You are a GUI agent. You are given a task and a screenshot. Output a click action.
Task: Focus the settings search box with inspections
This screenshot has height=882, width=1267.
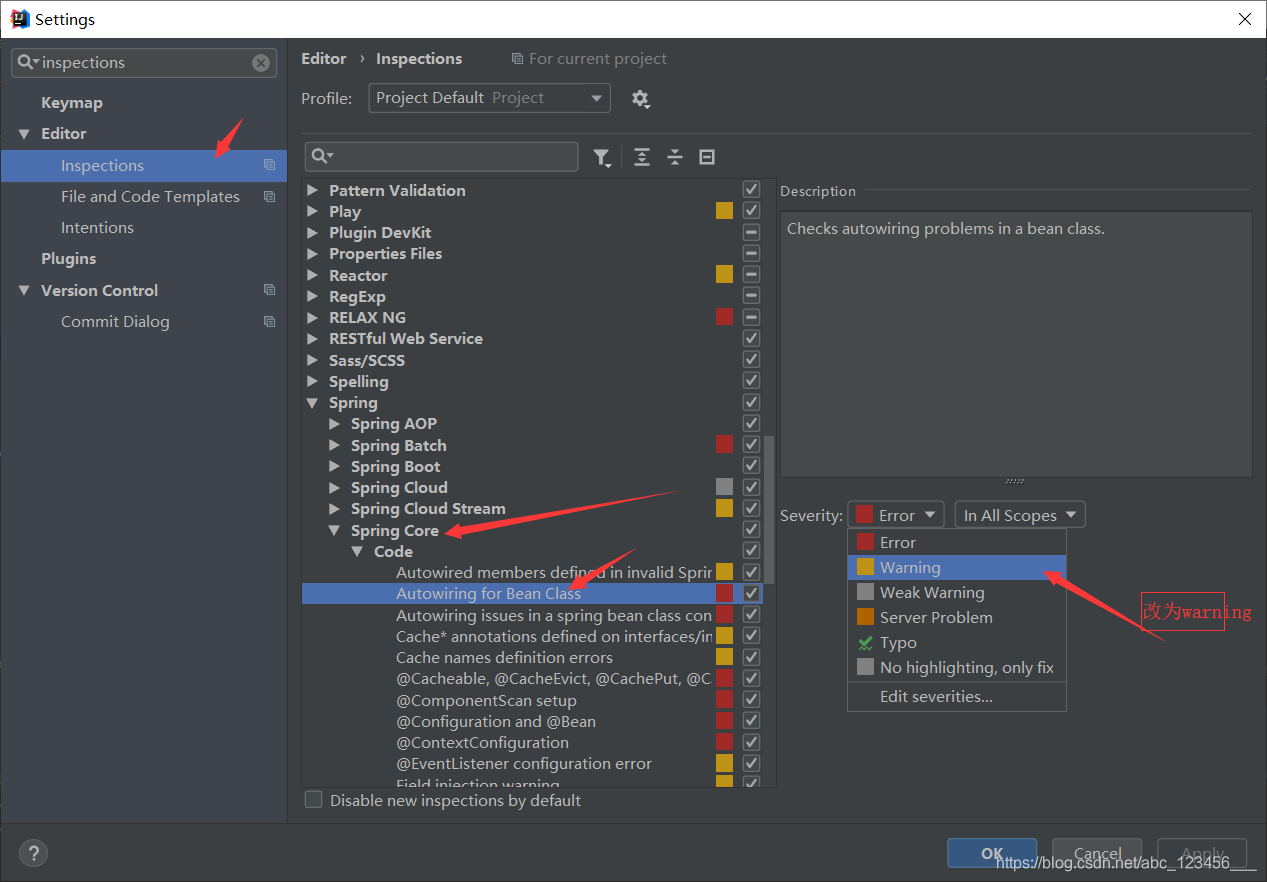pyautogui.click(x=144, y=63)
